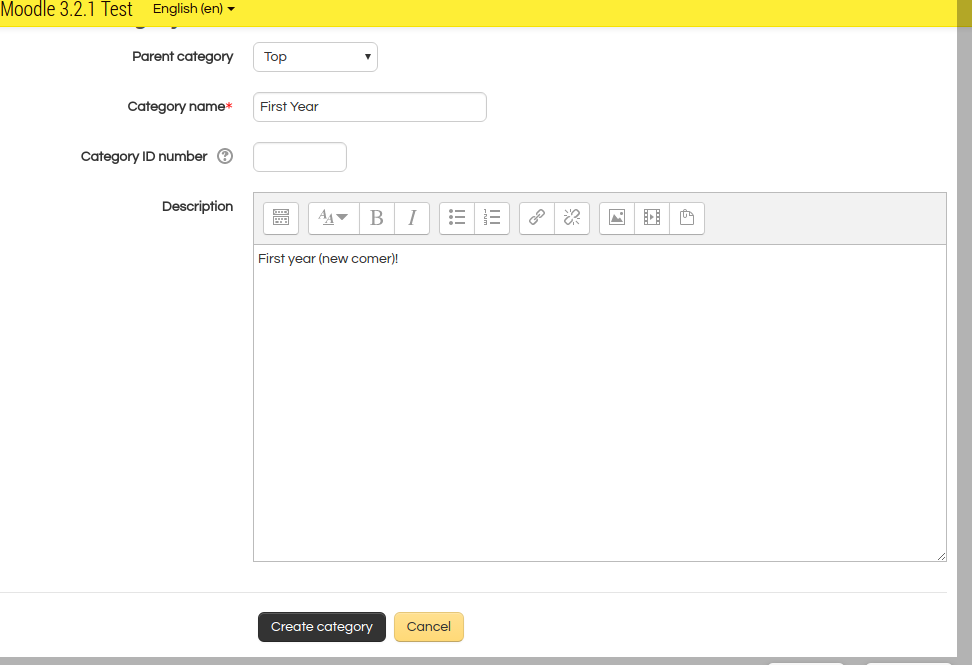Expand the Parent category dropdown

tap(315, 57)
